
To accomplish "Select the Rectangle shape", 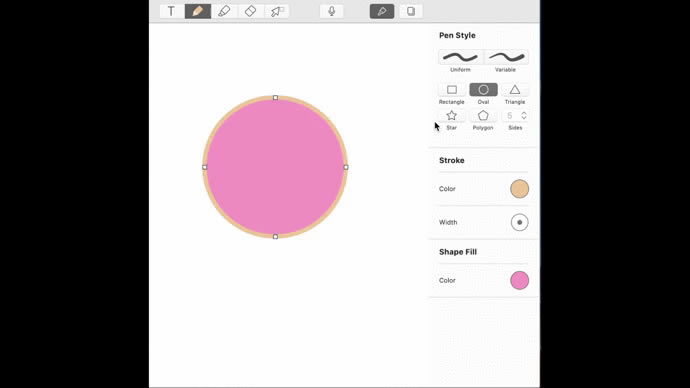I will 452,90.
